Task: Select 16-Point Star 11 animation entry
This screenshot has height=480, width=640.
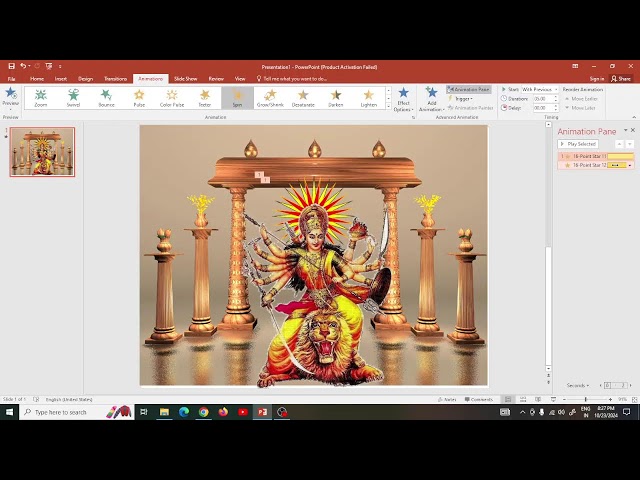Action: pos(596,156)
